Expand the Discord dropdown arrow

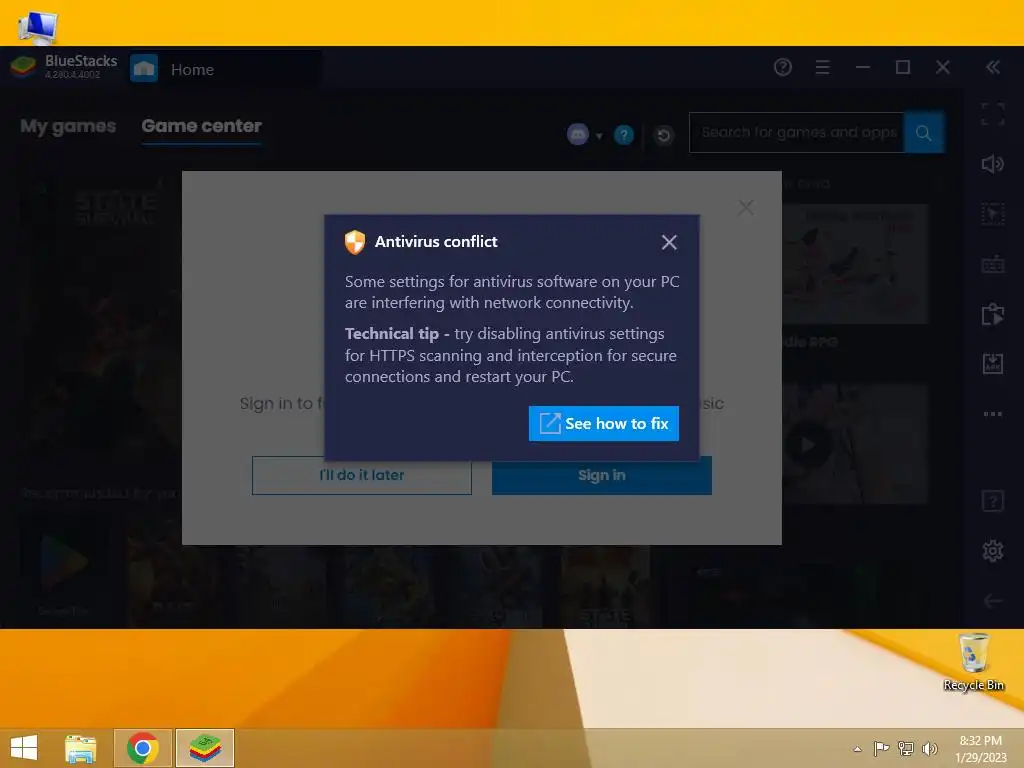pos(599,136)
